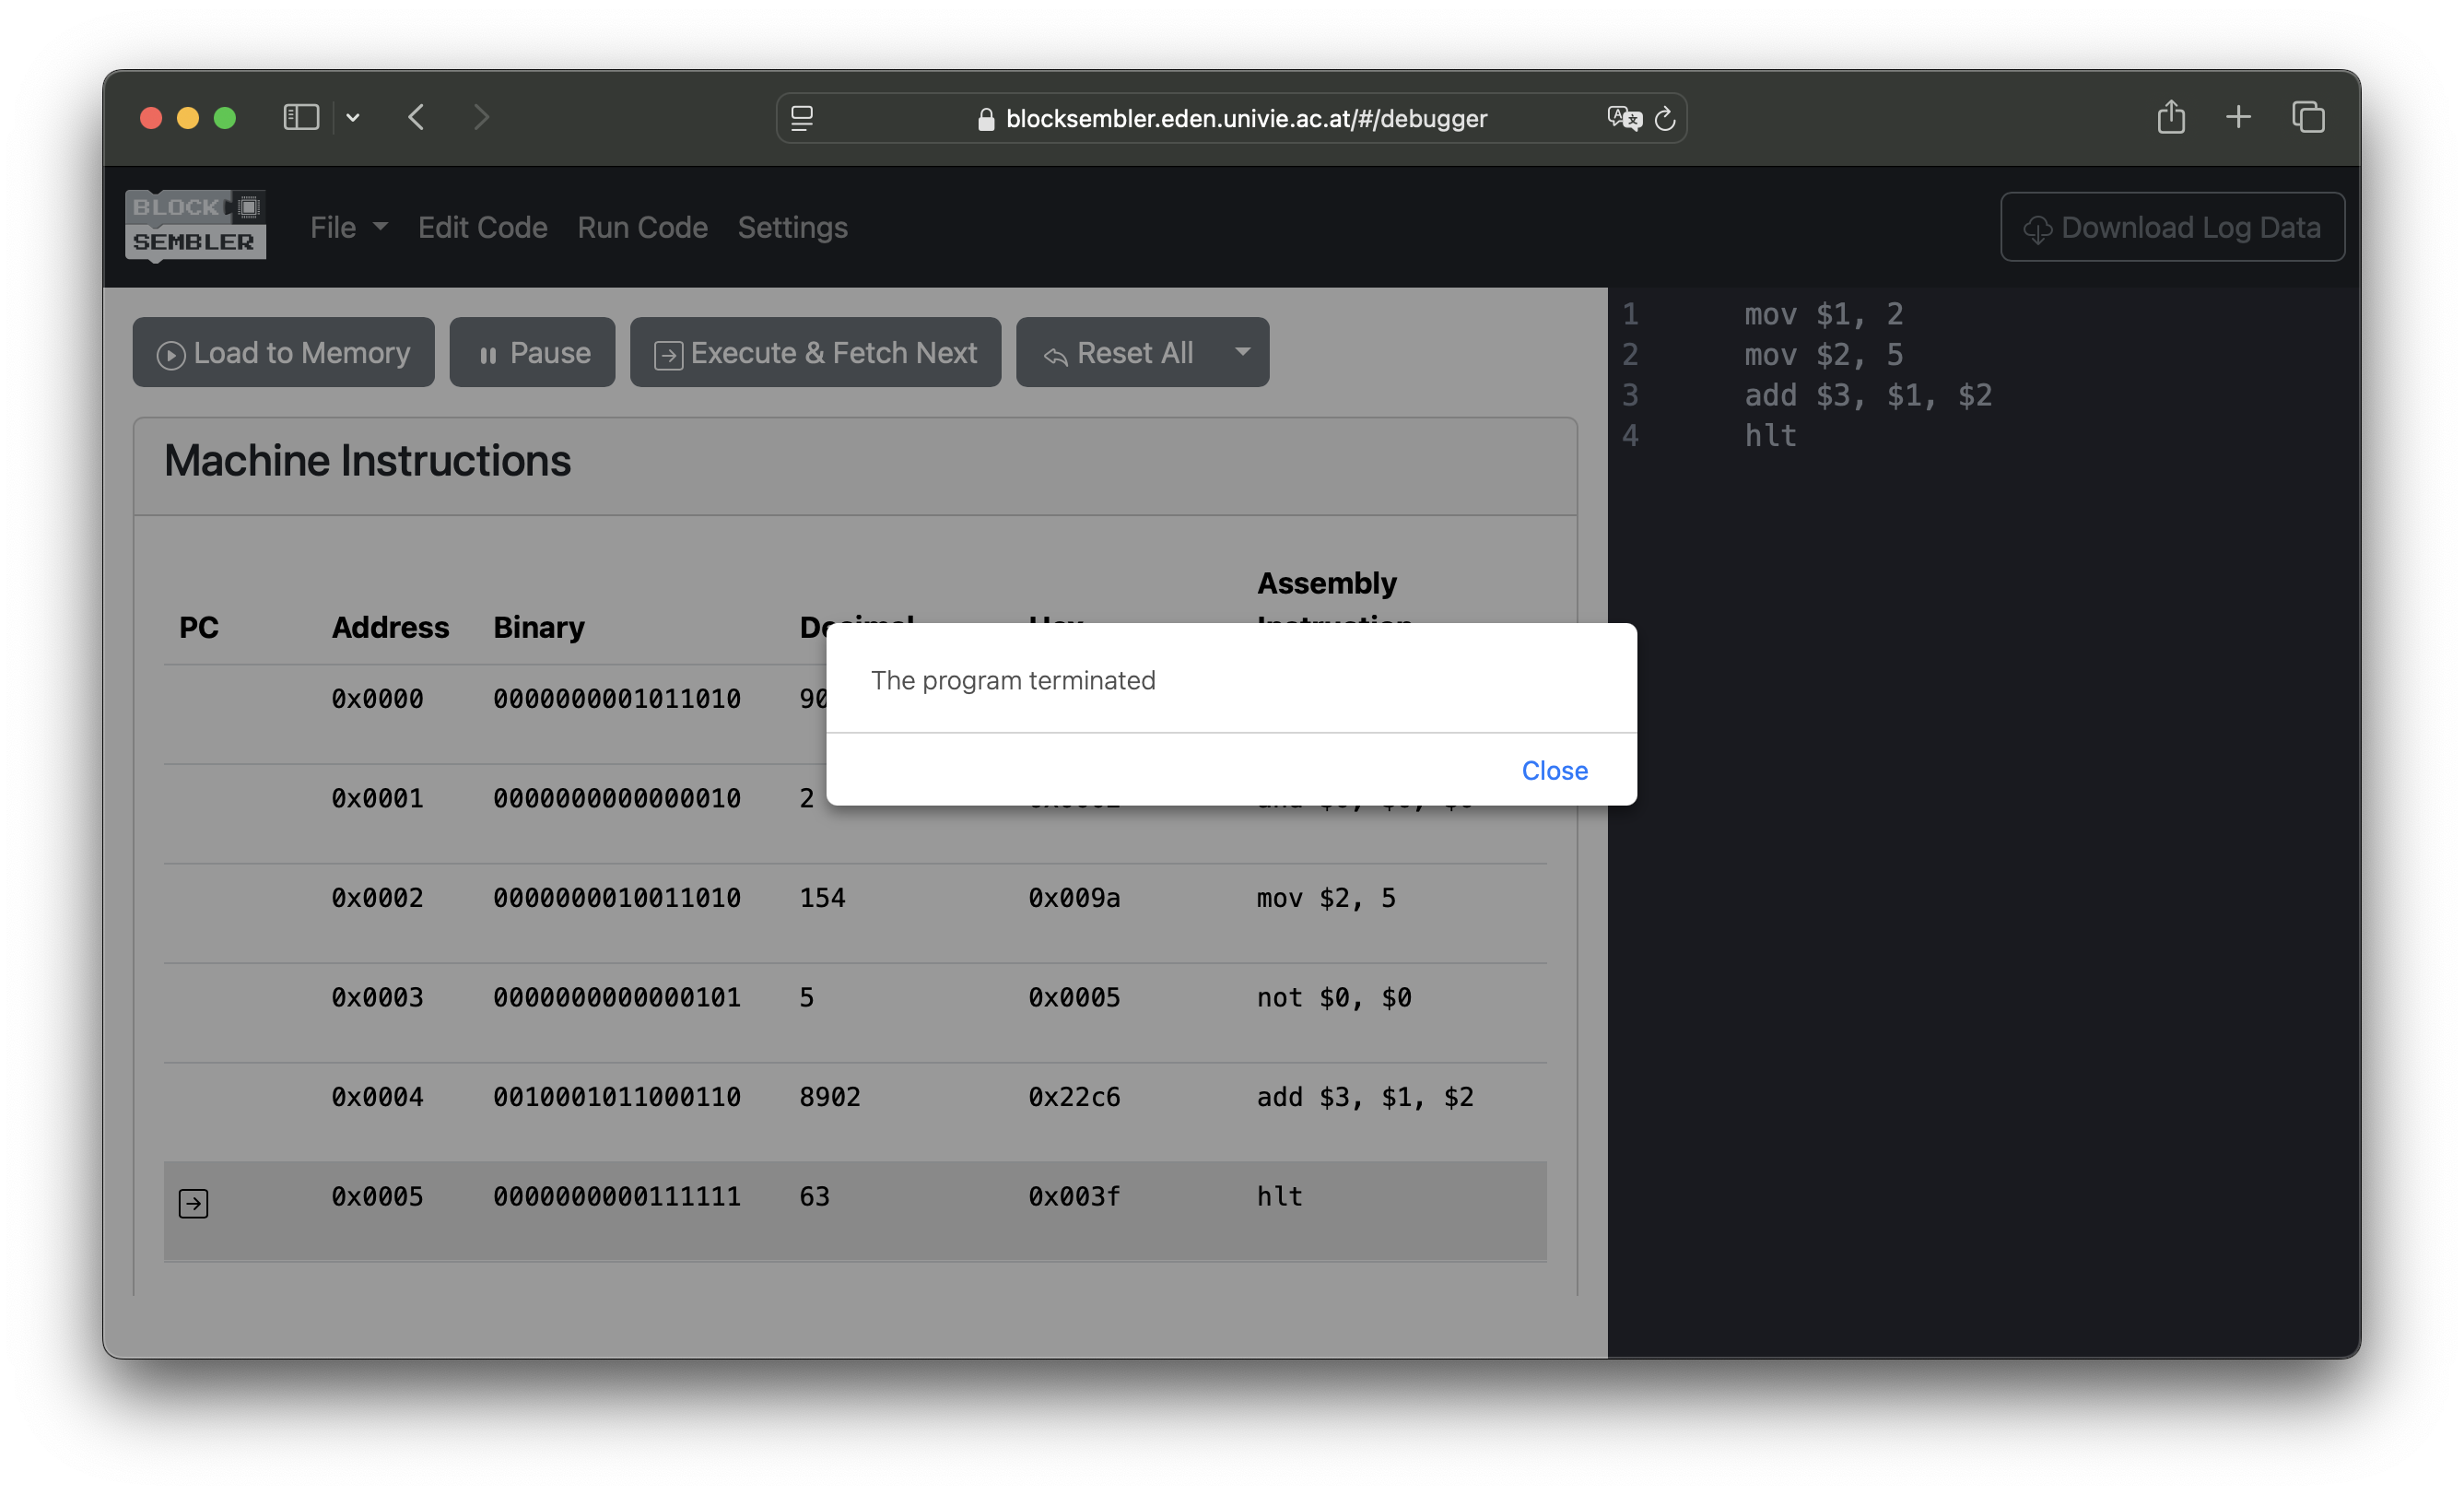Click Download Log Data button
Viewport: 2464px width, 1495px height.
click(2172, 227)
